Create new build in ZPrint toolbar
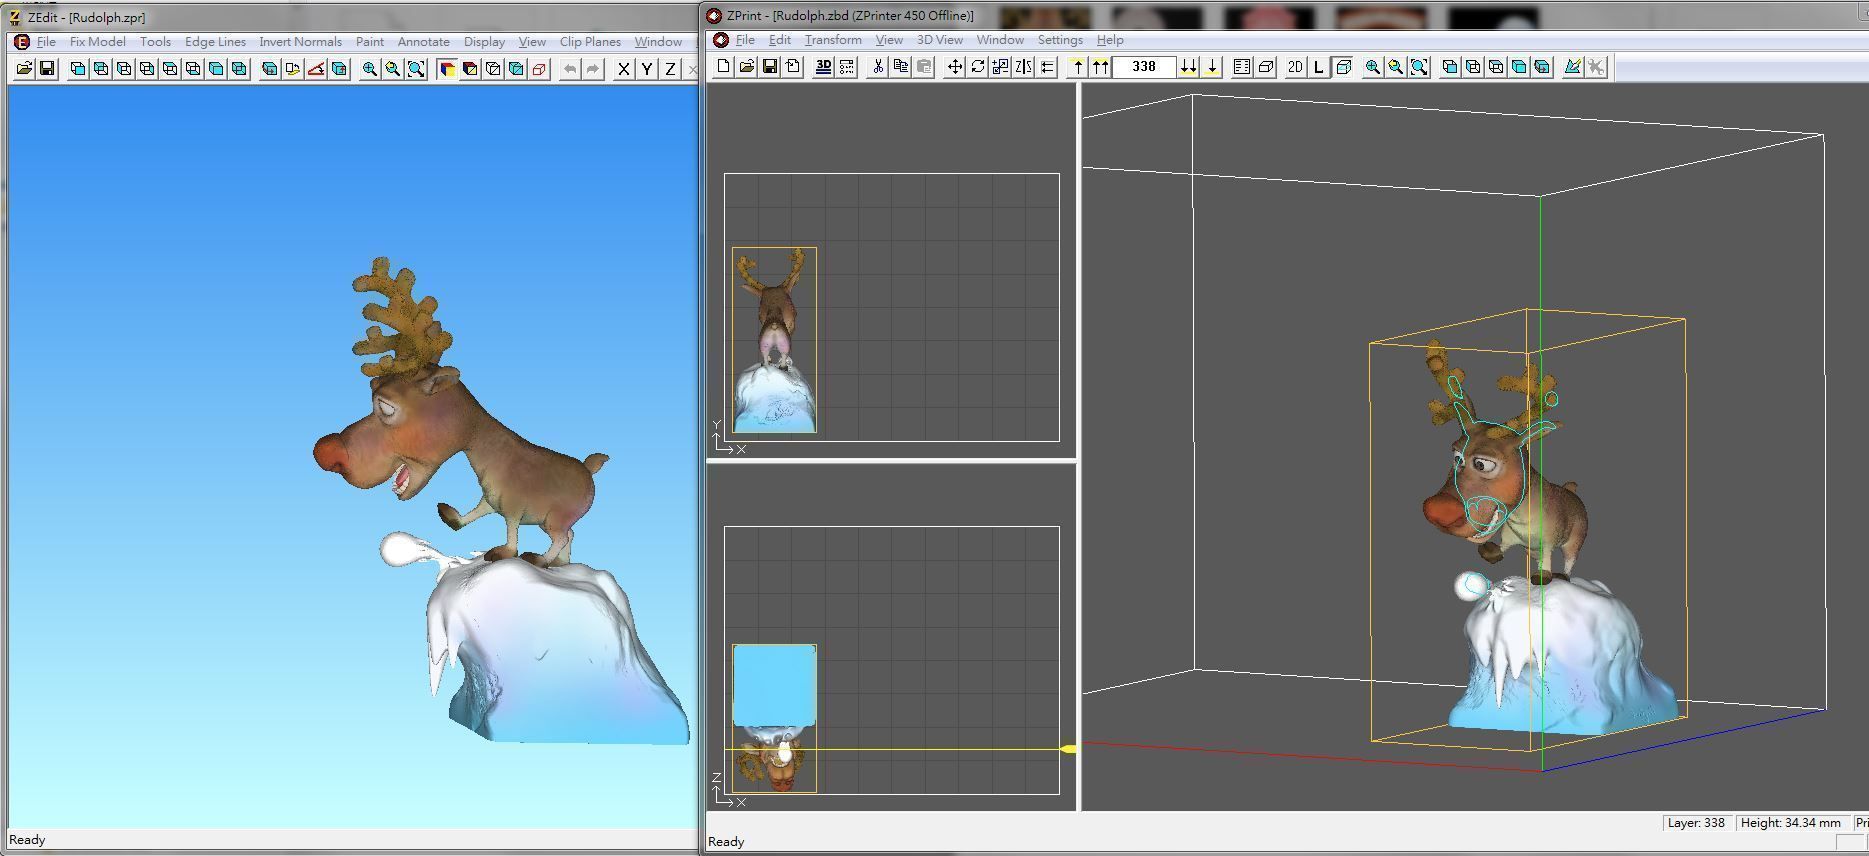Screen dimensions: 1869x856 tap(723, 67)
